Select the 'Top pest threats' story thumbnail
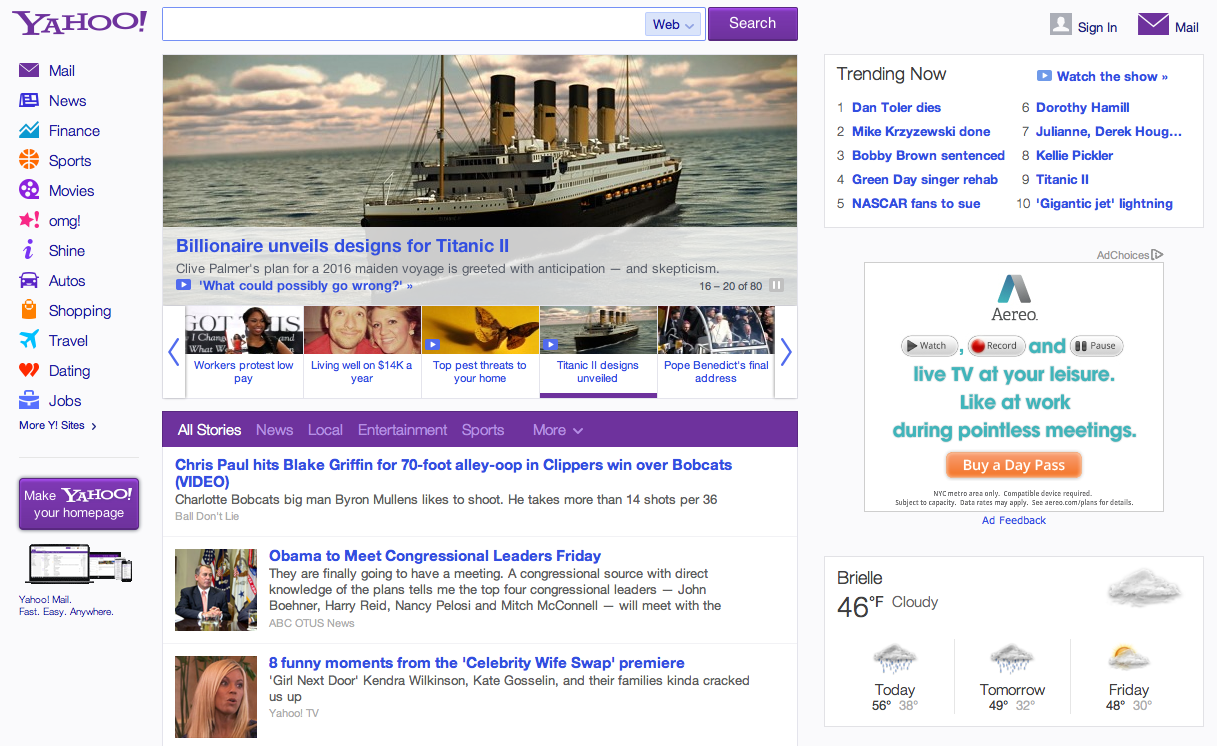 [480, 332]
